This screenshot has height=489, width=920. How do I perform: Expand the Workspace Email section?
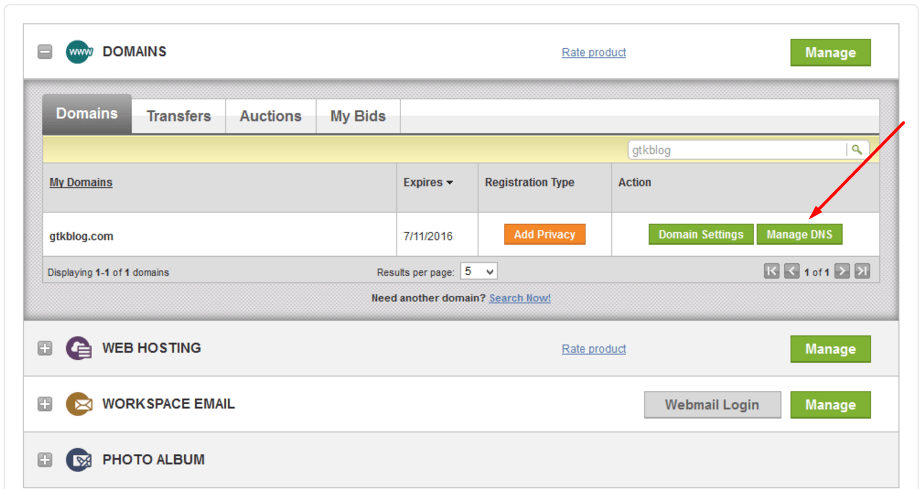click(x=45, y=404)
